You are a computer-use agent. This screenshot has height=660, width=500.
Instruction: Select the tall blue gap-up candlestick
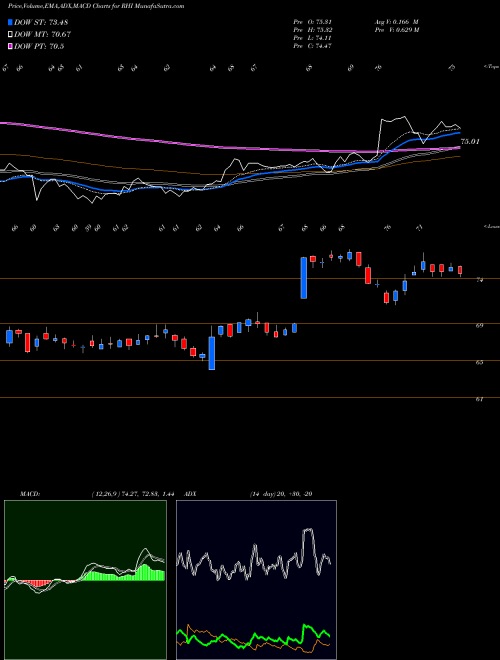[303, 278]
